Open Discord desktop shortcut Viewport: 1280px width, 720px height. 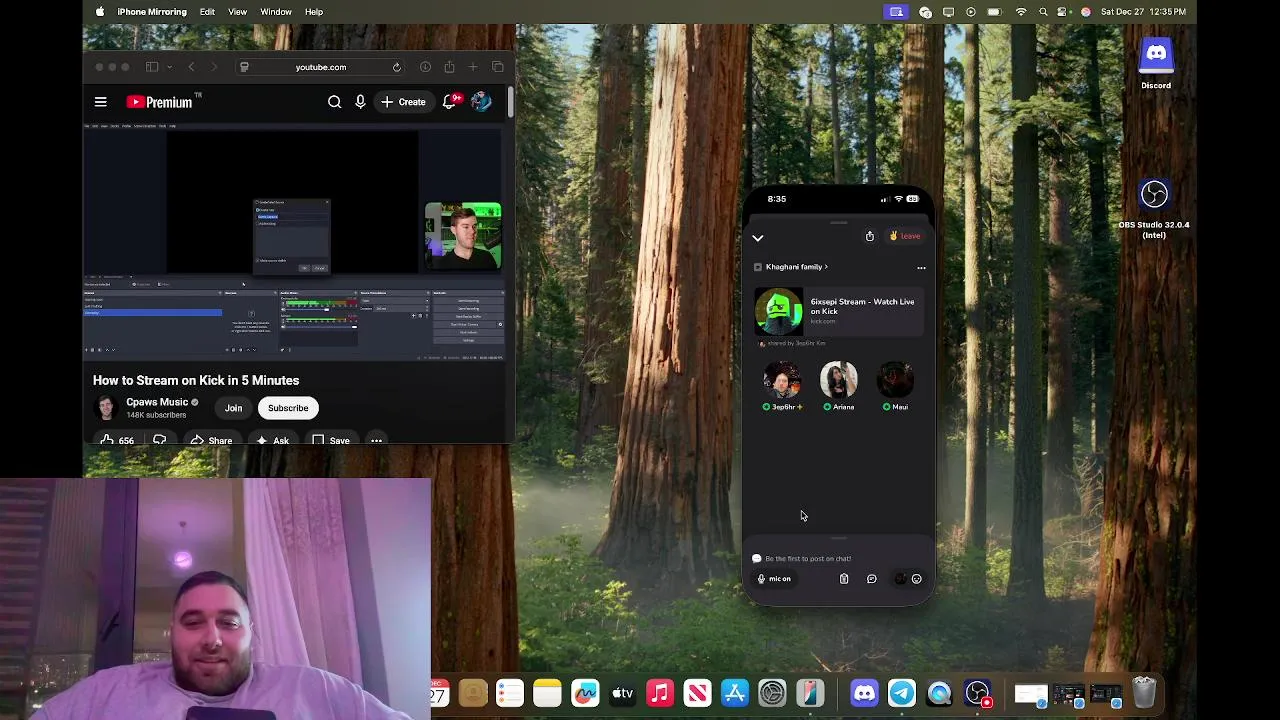coord(1156,62)
